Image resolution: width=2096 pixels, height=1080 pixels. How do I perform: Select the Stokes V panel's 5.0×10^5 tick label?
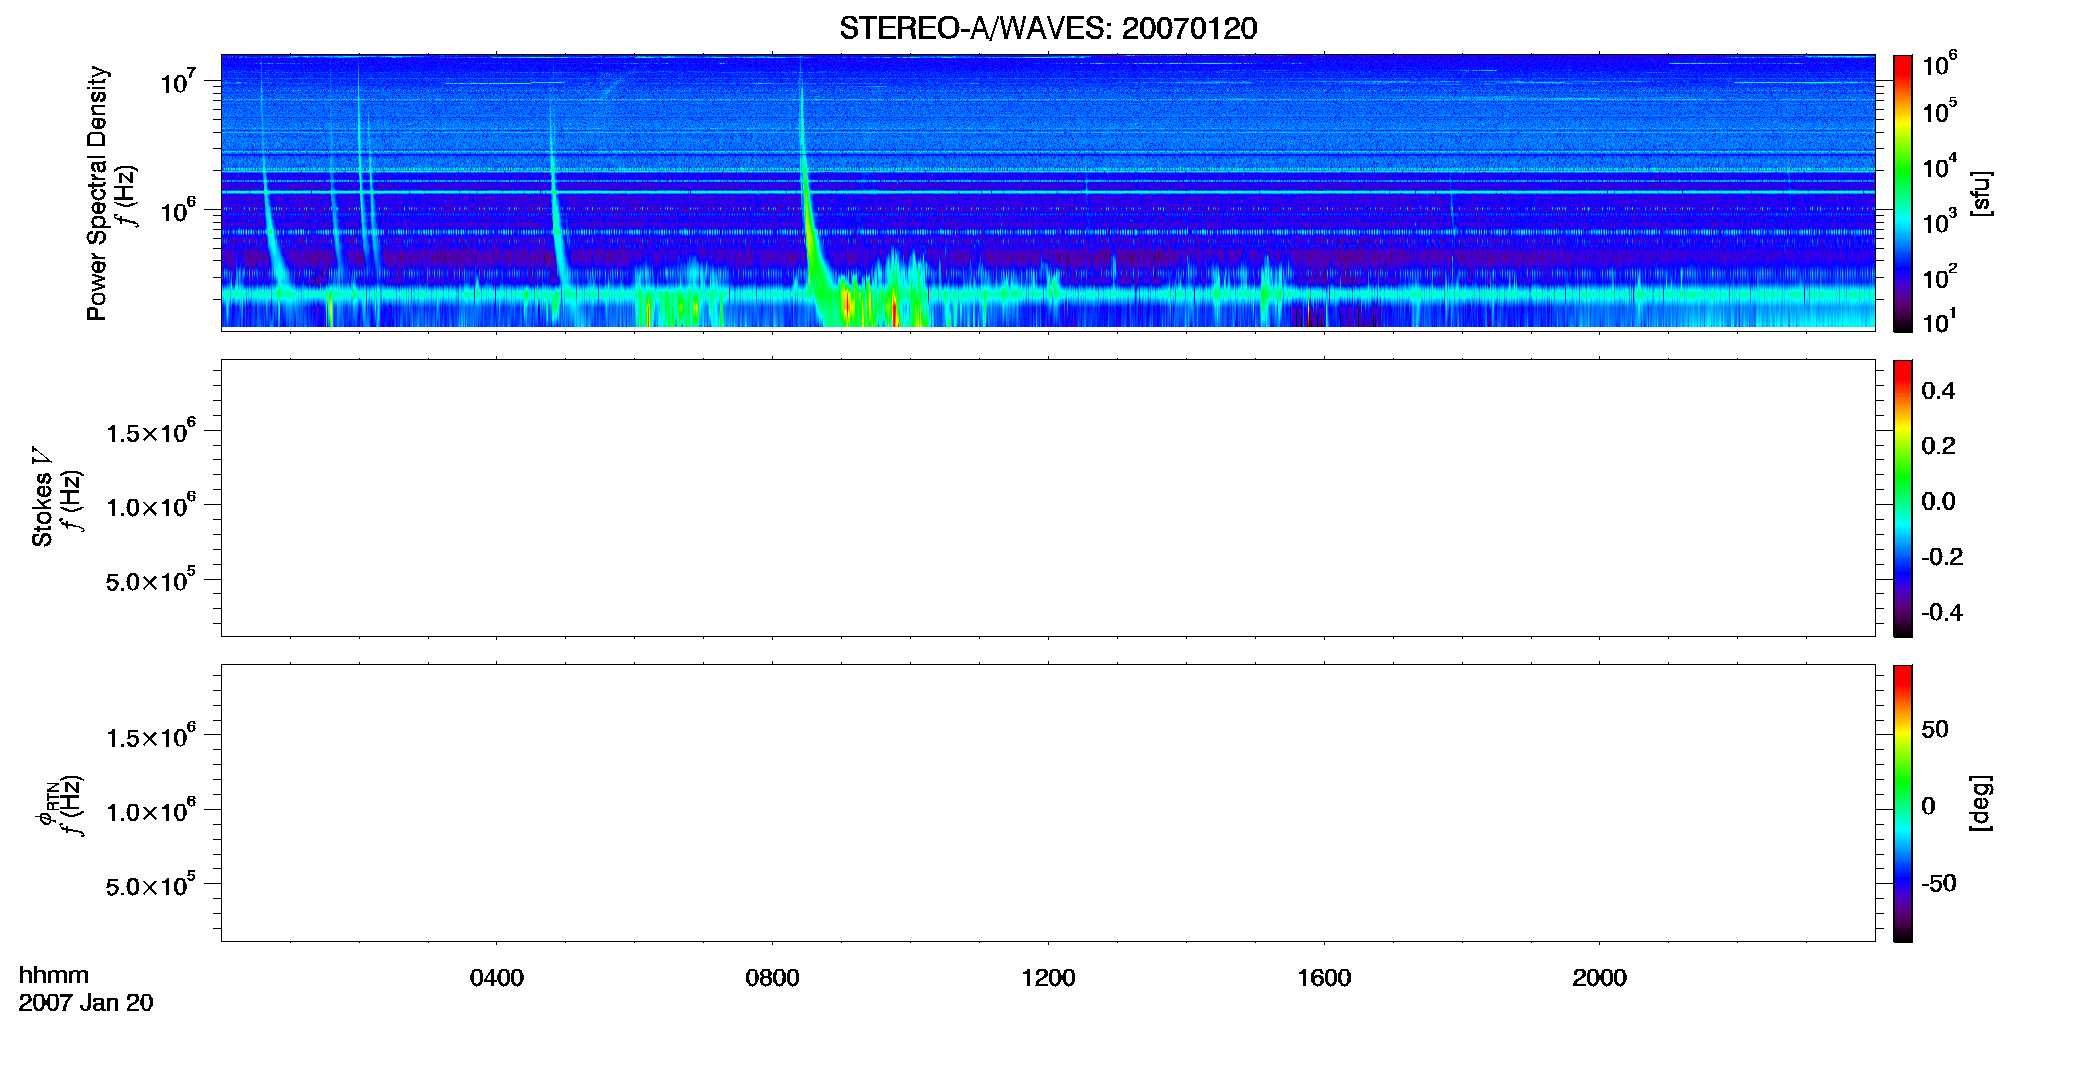tap(151, 580)
